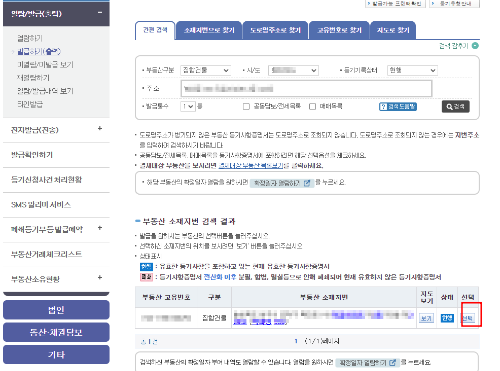500x371 pixels.
Task: Collapse the 열람/발급 sidebar section via the minus icon
Action: pos(100,13)
